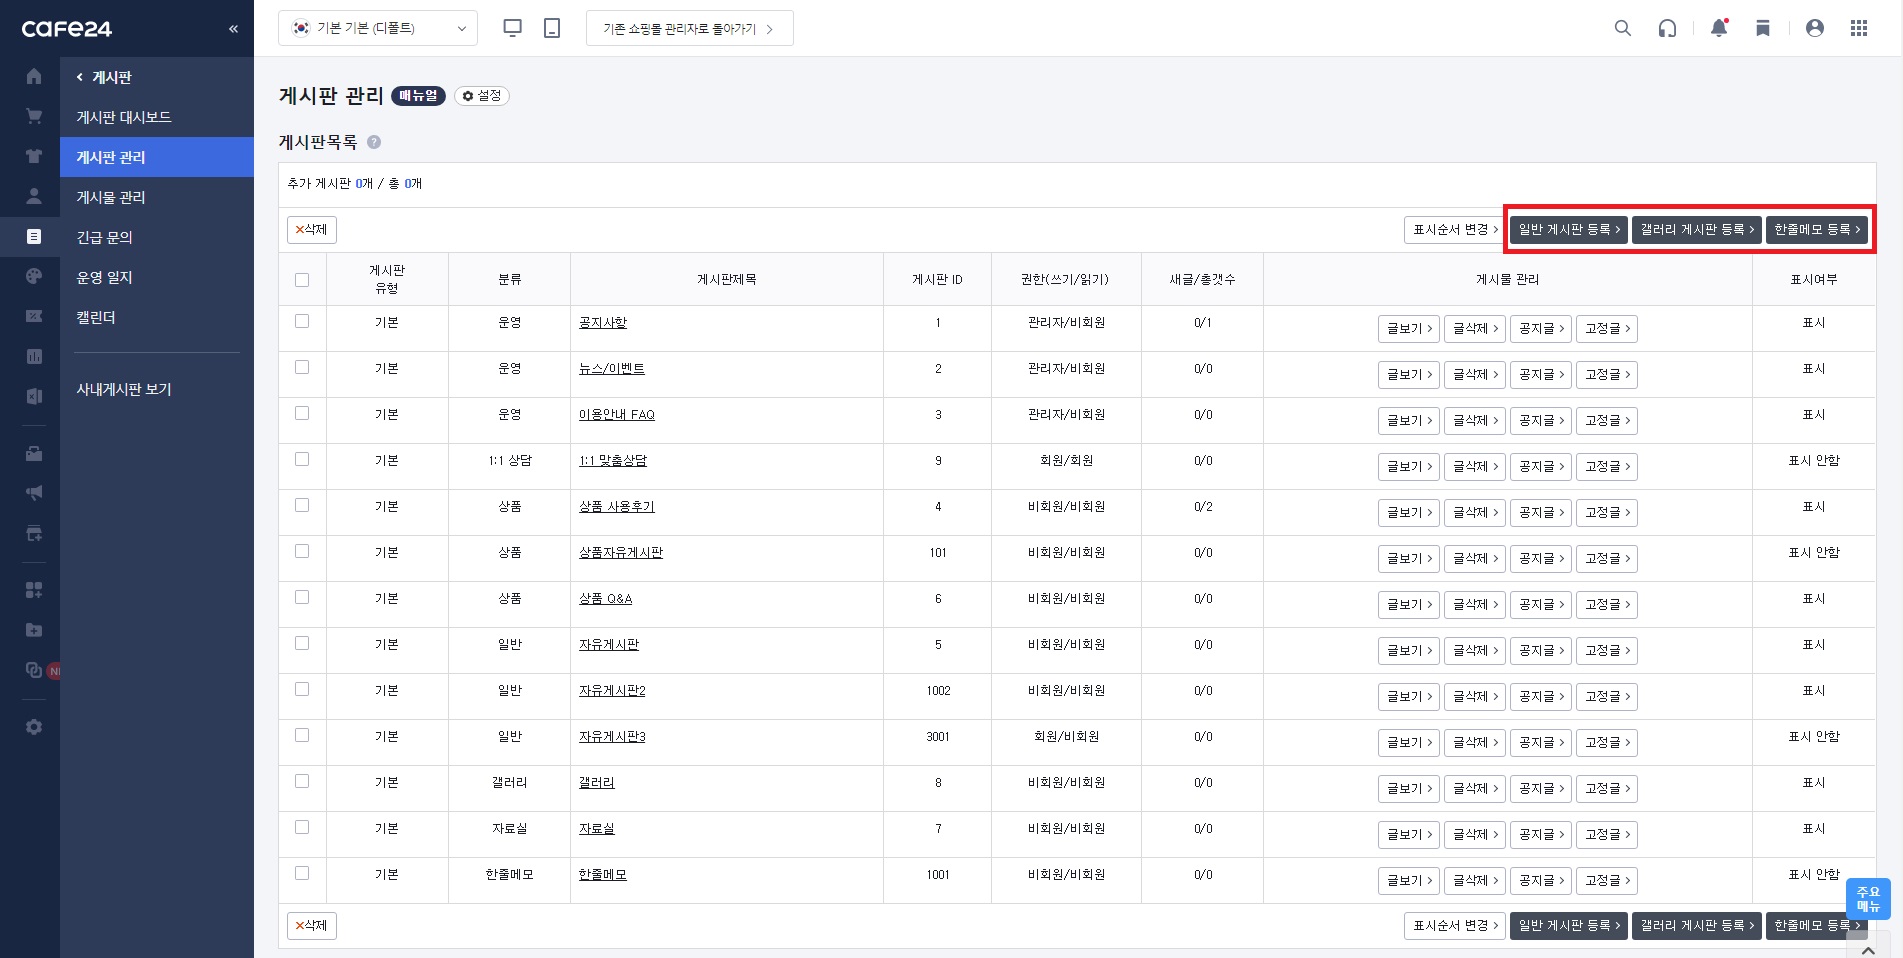This screenshot has height=958, width=1903.
Task: Open 운영 일지 menu item
Action: point(157,277)
